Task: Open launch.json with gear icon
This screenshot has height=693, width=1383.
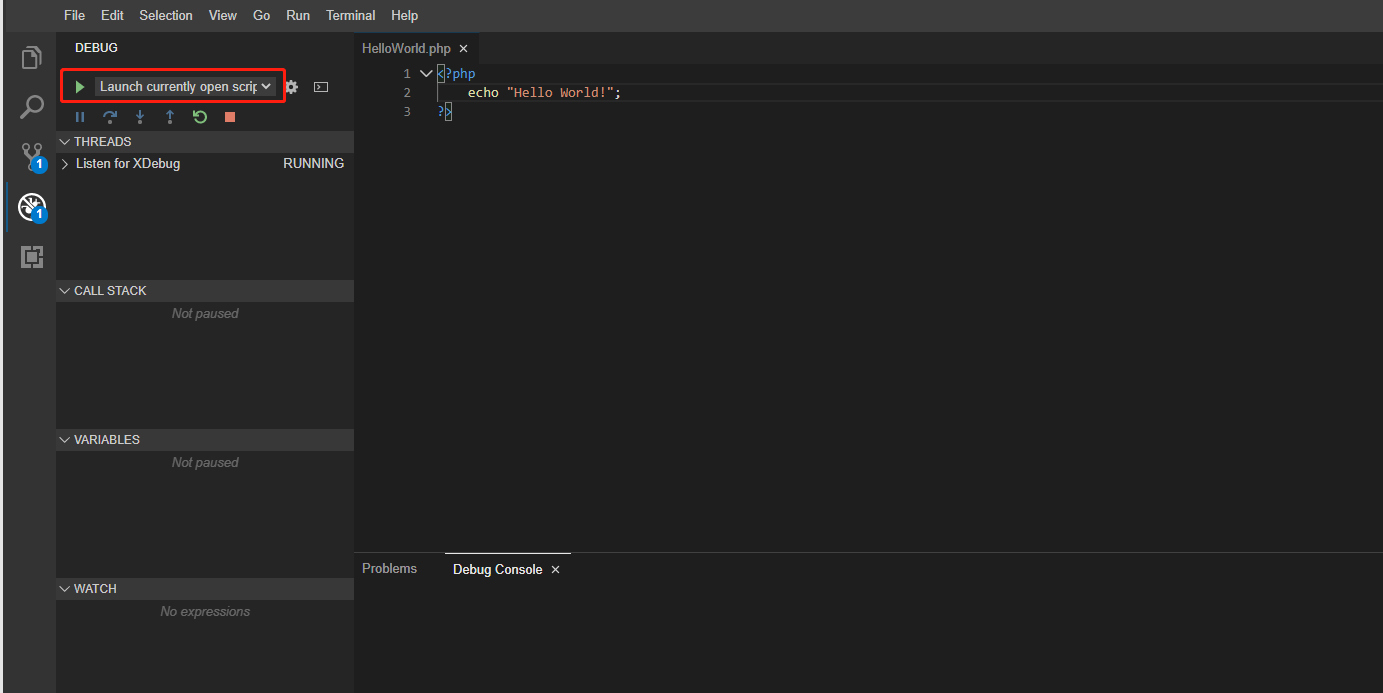Action: coord(291,87)
